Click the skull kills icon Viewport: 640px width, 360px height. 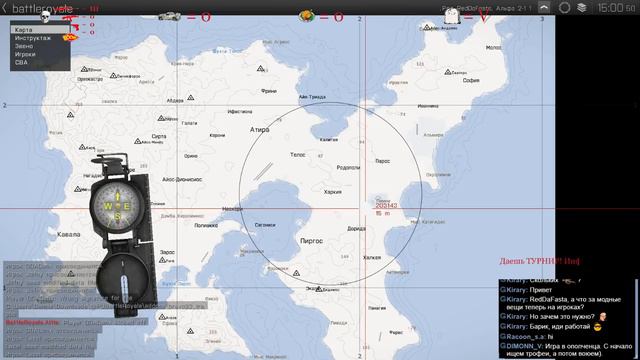(46, 16)
